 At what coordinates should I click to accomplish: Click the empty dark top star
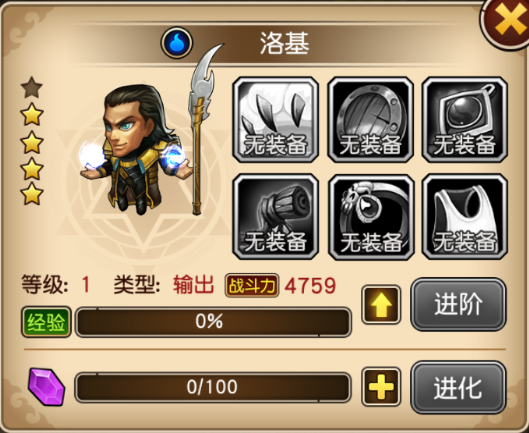32,87
